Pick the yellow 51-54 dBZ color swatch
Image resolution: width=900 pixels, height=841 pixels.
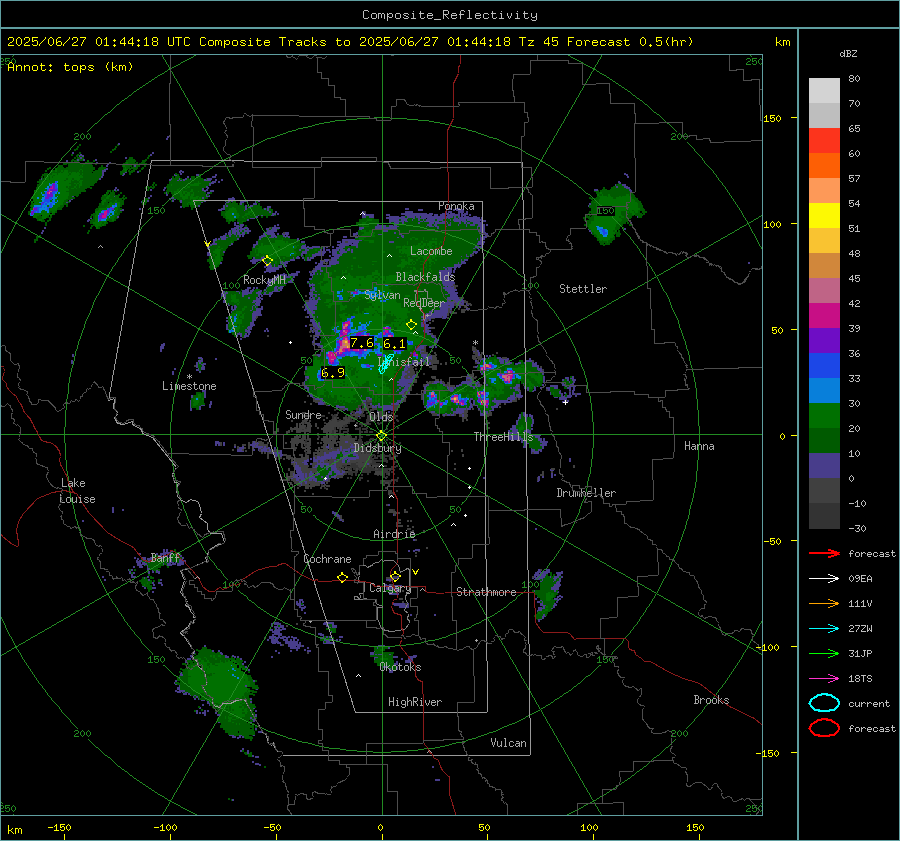point(824,215)
